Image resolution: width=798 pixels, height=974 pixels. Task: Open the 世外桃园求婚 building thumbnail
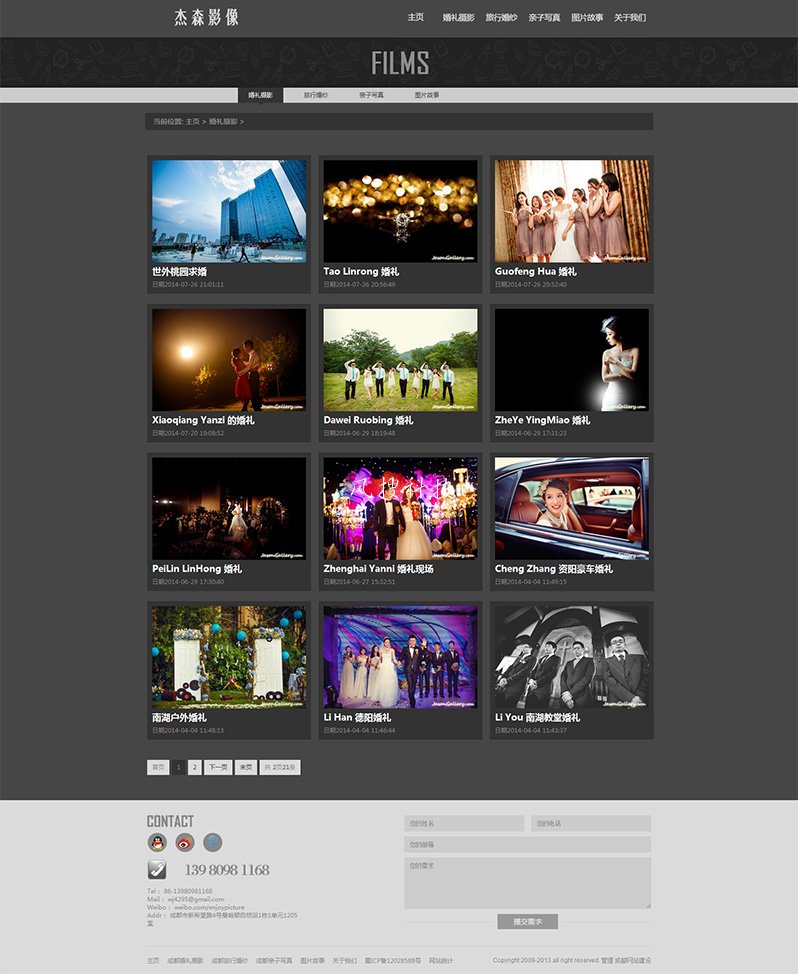pos(229,211)
